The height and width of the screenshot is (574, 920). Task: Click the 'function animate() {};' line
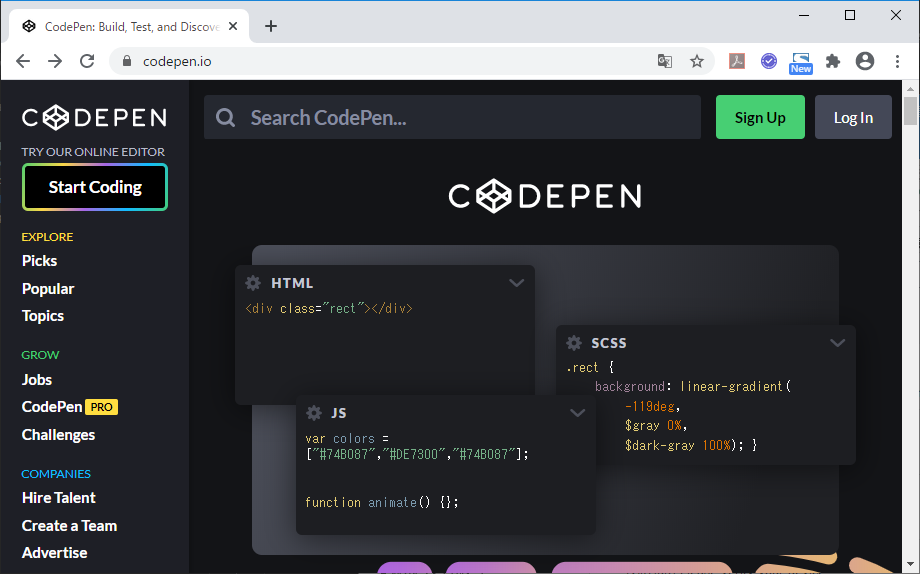[x=382, y=502]
